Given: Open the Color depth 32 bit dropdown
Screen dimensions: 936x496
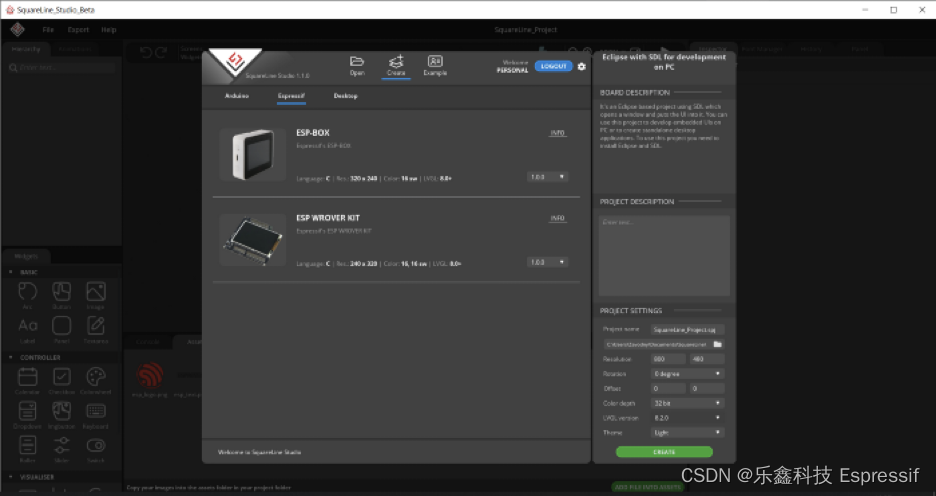Looking at the screenshot, I should pyautogui.click(x=687, y=403).
